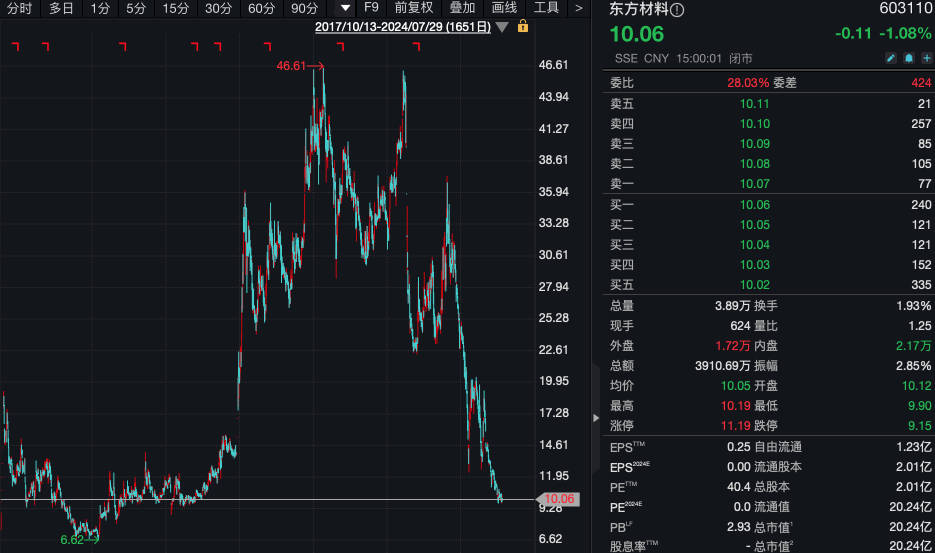The image size is (935, 553).
Task: Click the 换手 turnover value 1.93%
Action: (x=914, y=306)
